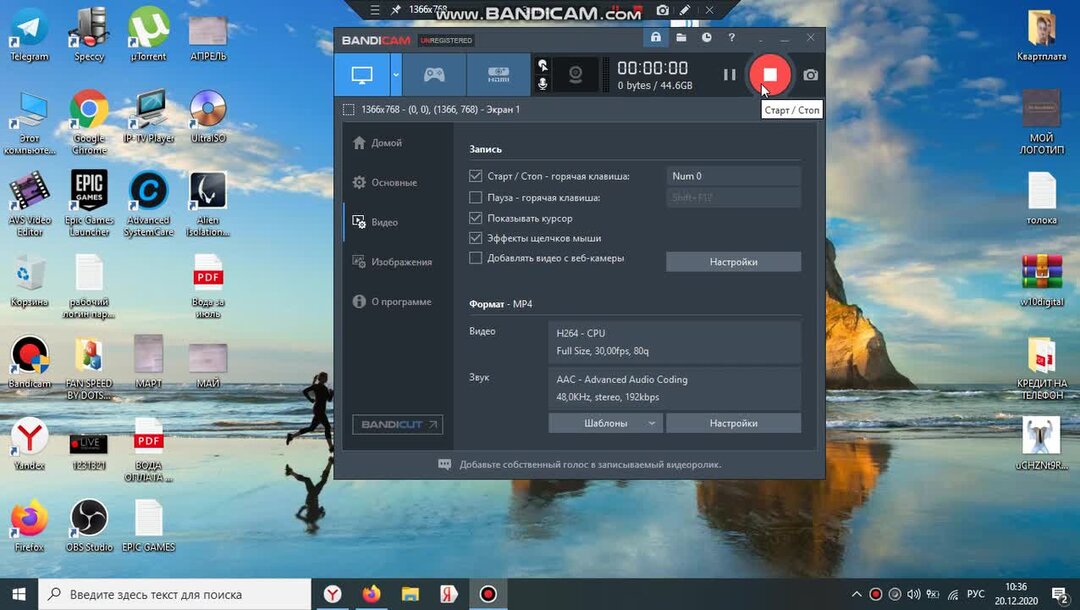Open File Explorer from taskbar
1080x610 pixels.
(411, 594)
